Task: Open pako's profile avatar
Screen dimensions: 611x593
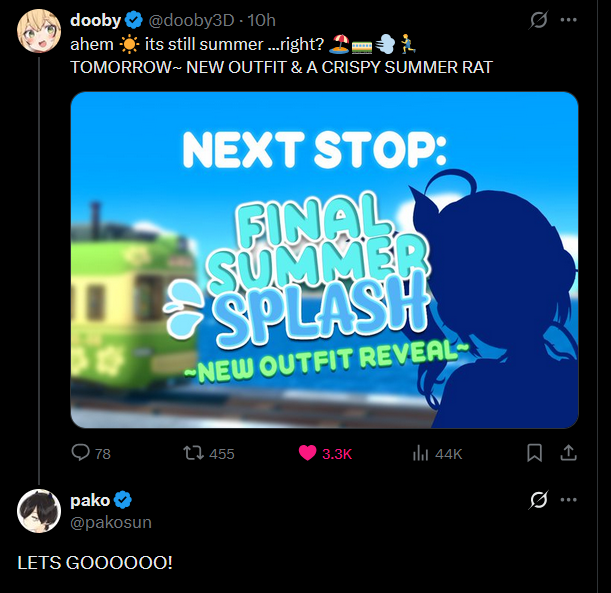Action: point(39,511)
